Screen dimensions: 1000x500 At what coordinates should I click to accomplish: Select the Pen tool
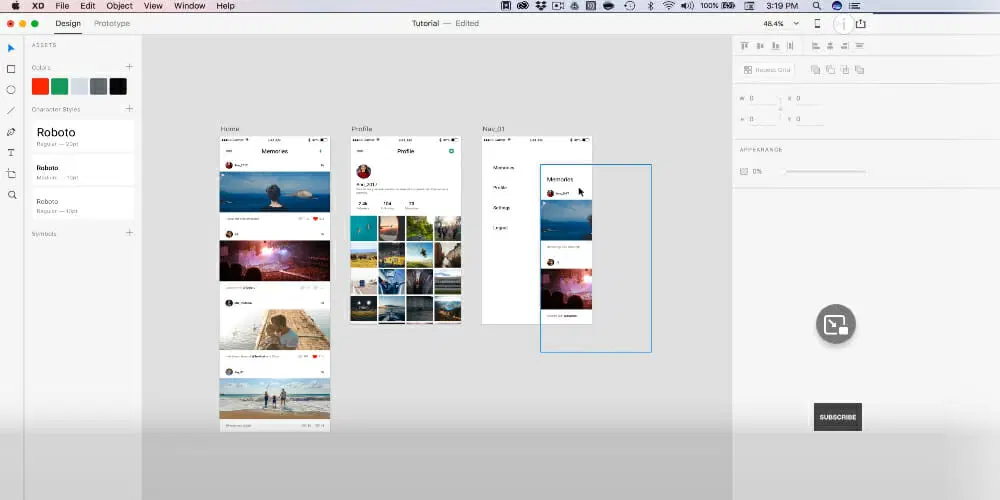pos(11,132)
